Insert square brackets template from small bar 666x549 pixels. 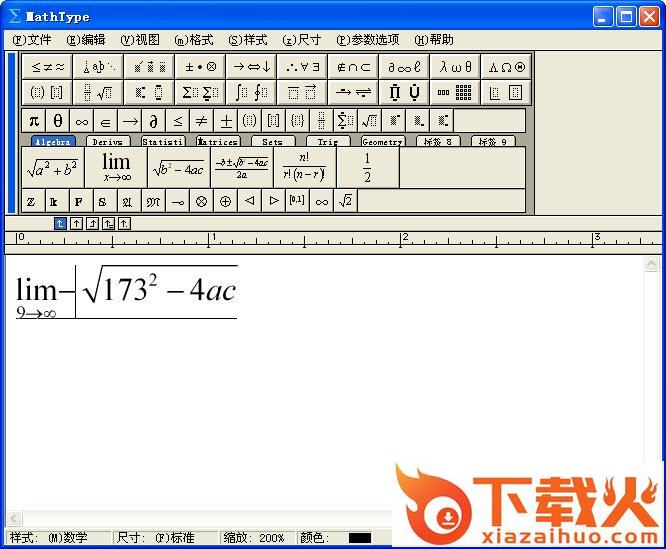tap(274, 121)
